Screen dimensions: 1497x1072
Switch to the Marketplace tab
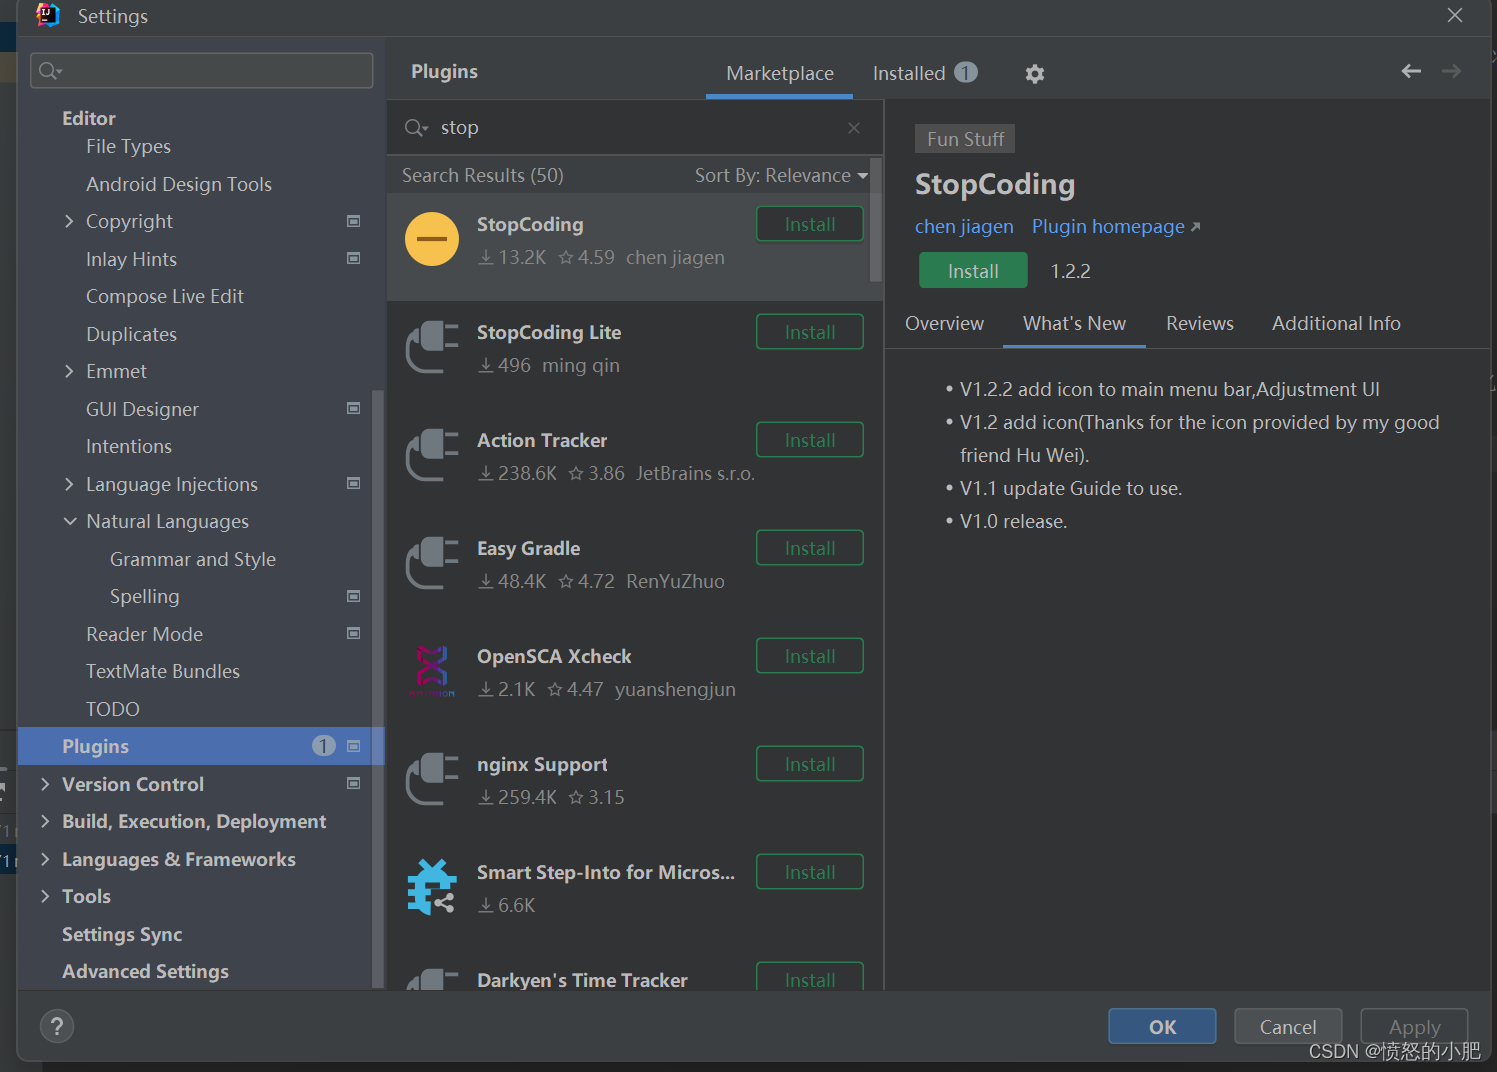pyautogui.click(x=780, y=73)
